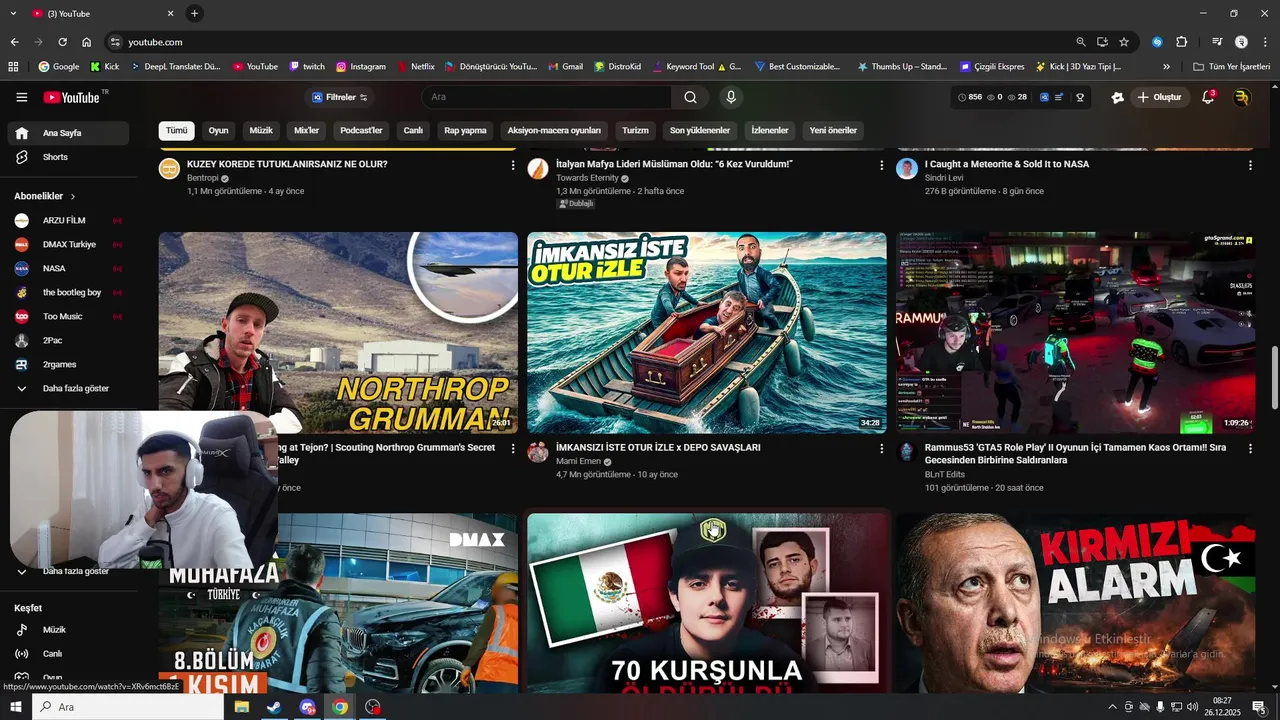
Task: Open options menu for İtalyan Mafya Lideri video
Action: click(x=882, y=165)
